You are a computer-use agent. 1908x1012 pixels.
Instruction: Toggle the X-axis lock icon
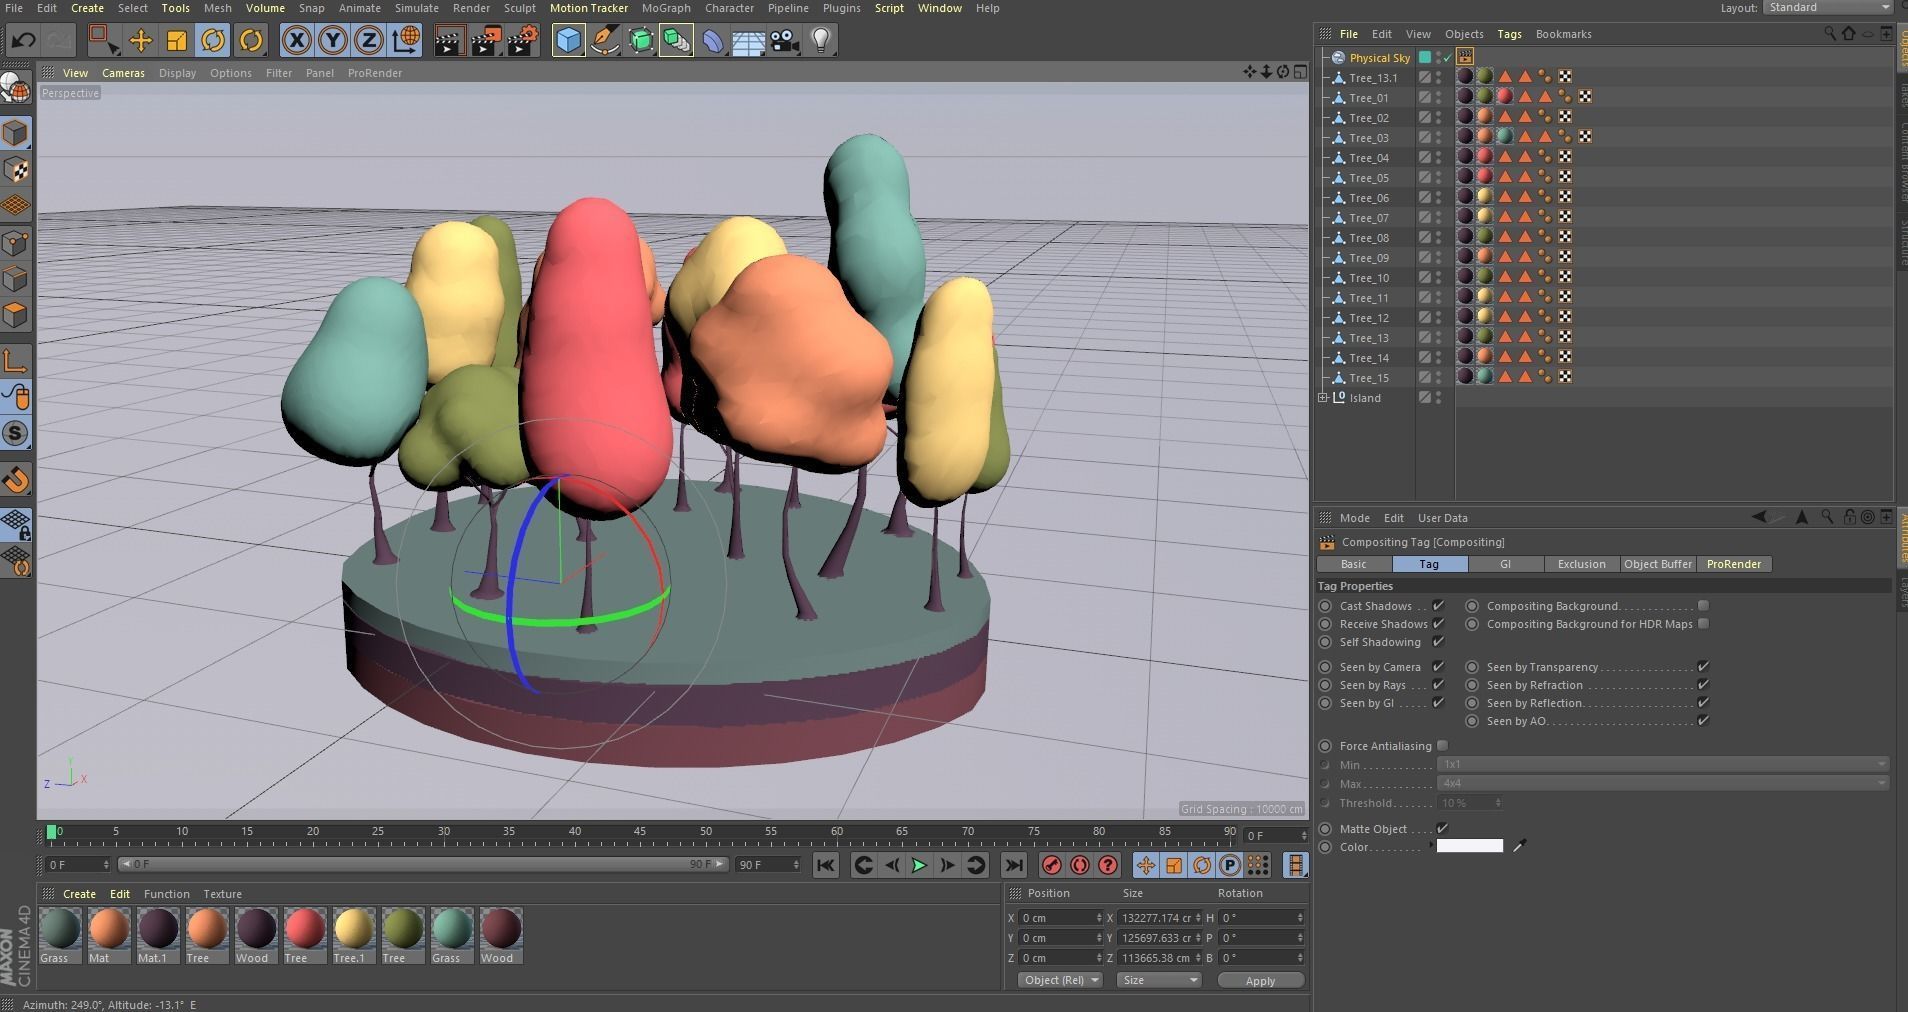[x=296, y=41]
